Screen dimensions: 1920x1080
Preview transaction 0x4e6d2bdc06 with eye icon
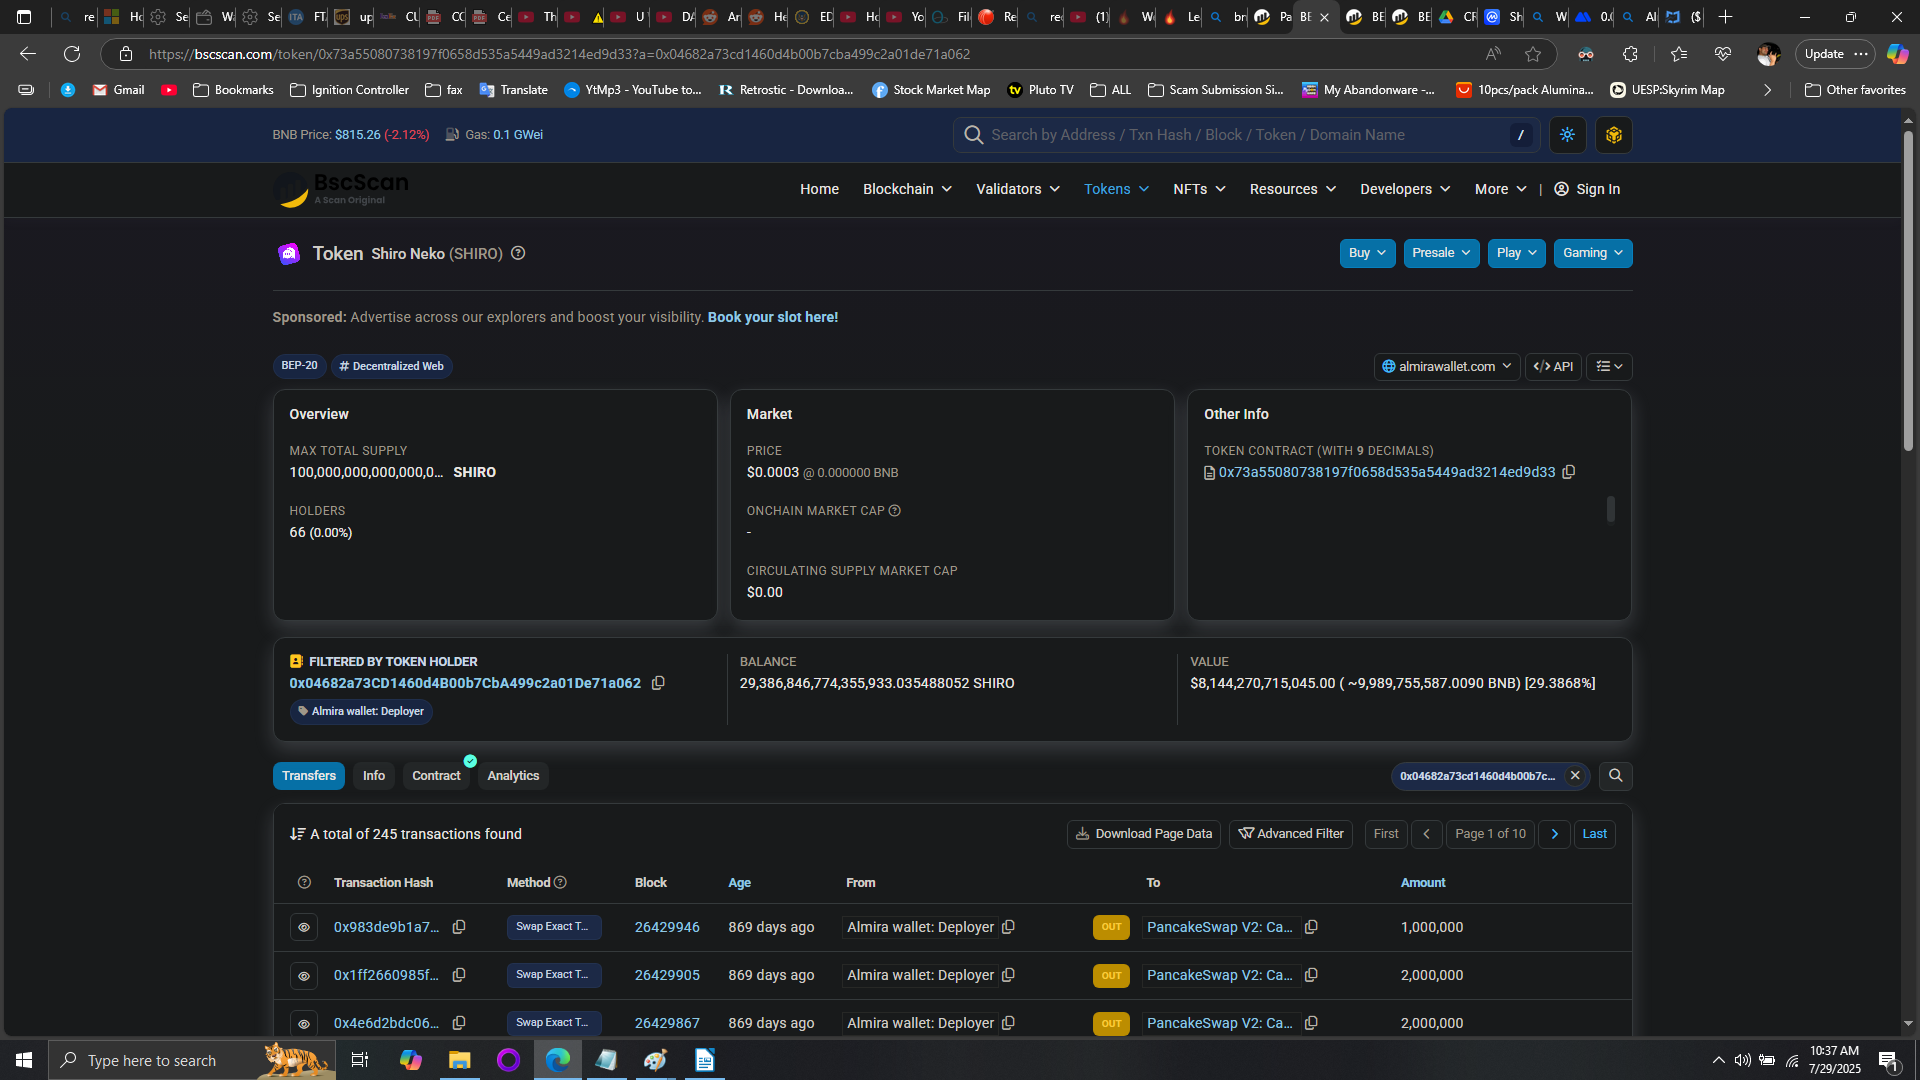click(304, 1023)
